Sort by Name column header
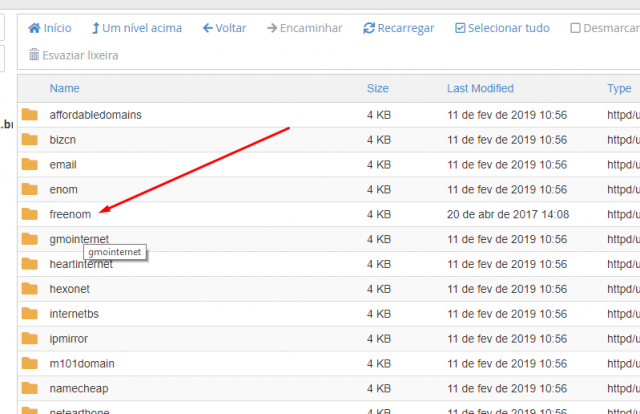This screenshot has width=640, height=414. 64,88
